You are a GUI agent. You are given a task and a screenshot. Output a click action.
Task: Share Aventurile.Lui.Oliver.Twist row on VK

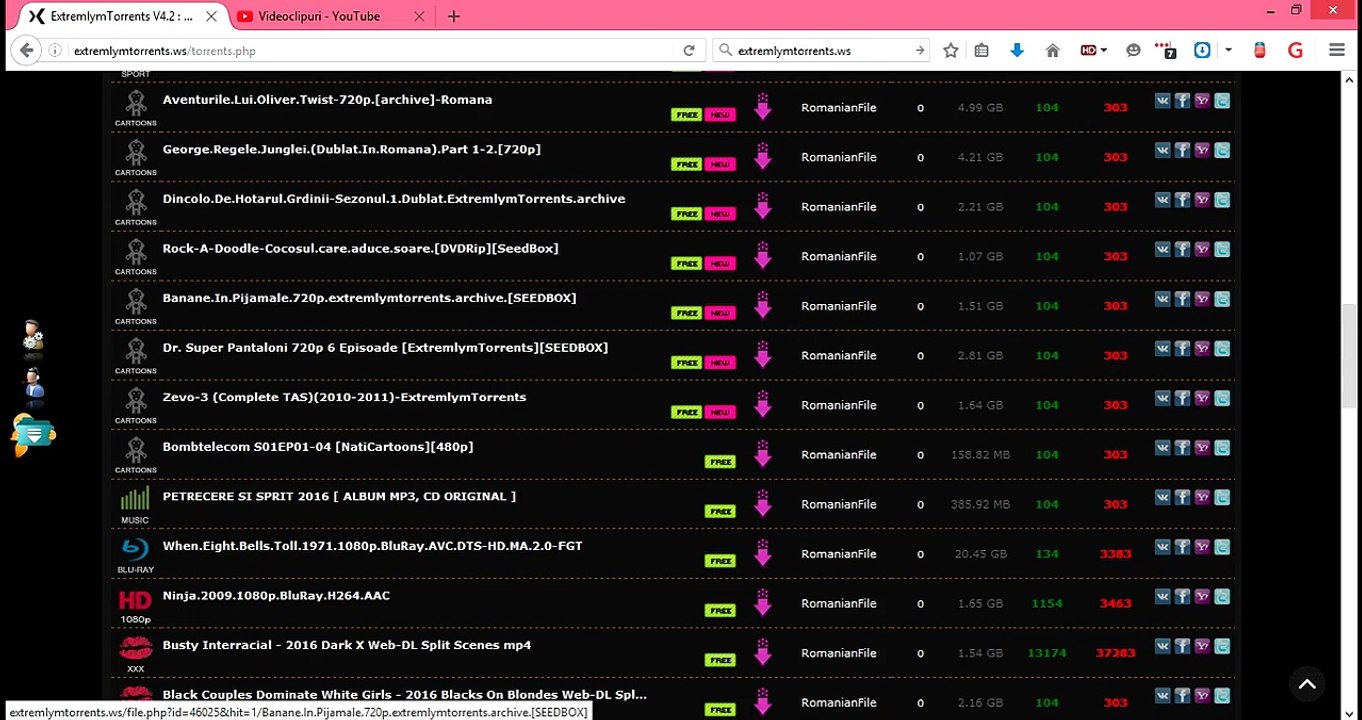coord(1162,100)
